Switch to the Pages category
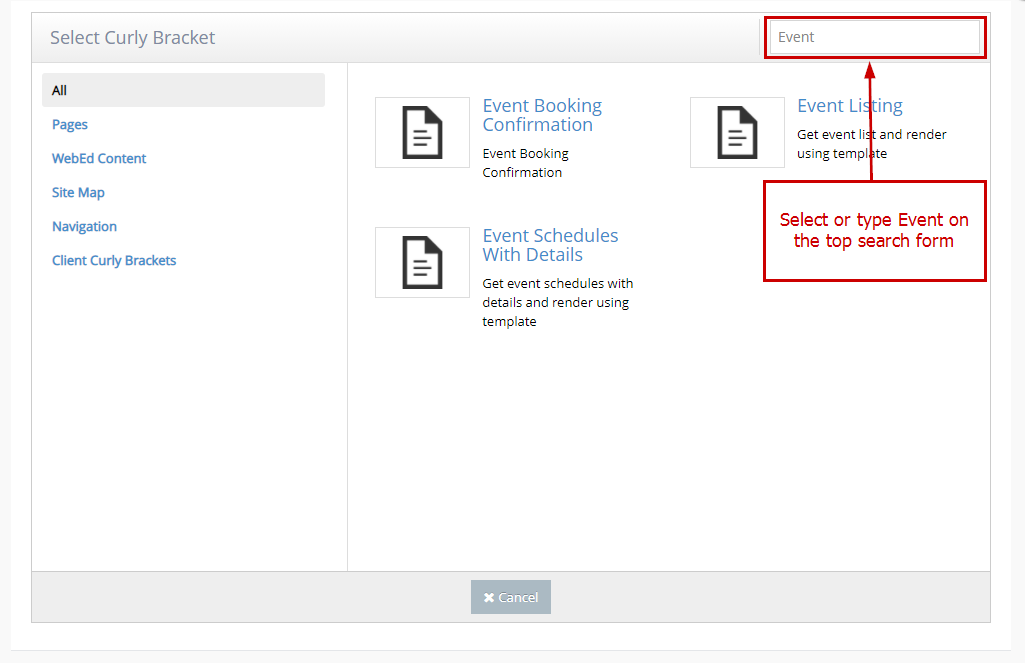 [70, 124]
